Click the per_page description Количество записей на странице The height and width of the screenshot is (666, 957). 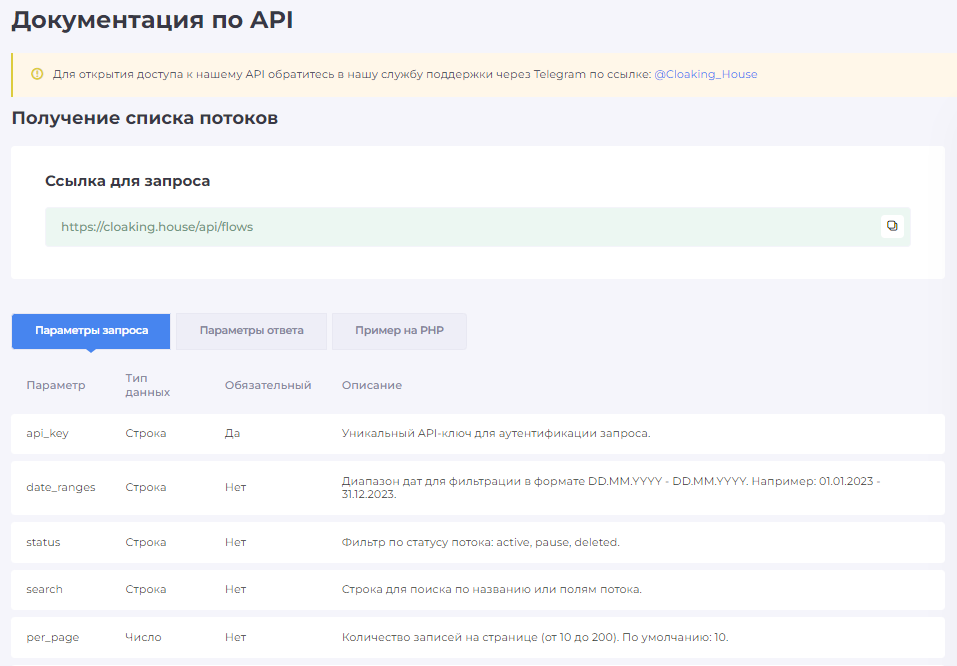tap(535, 637)
